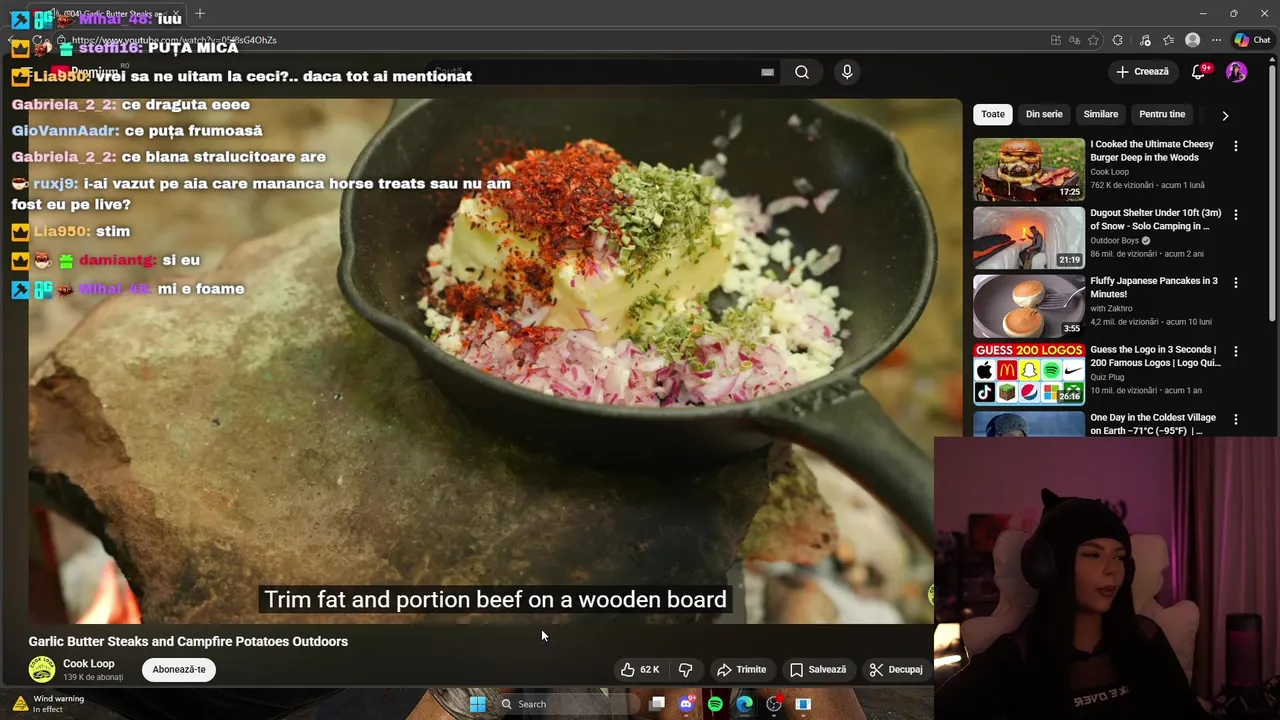Open Discord from the taskbar
1280x720 pixels.
click(686, 704)
